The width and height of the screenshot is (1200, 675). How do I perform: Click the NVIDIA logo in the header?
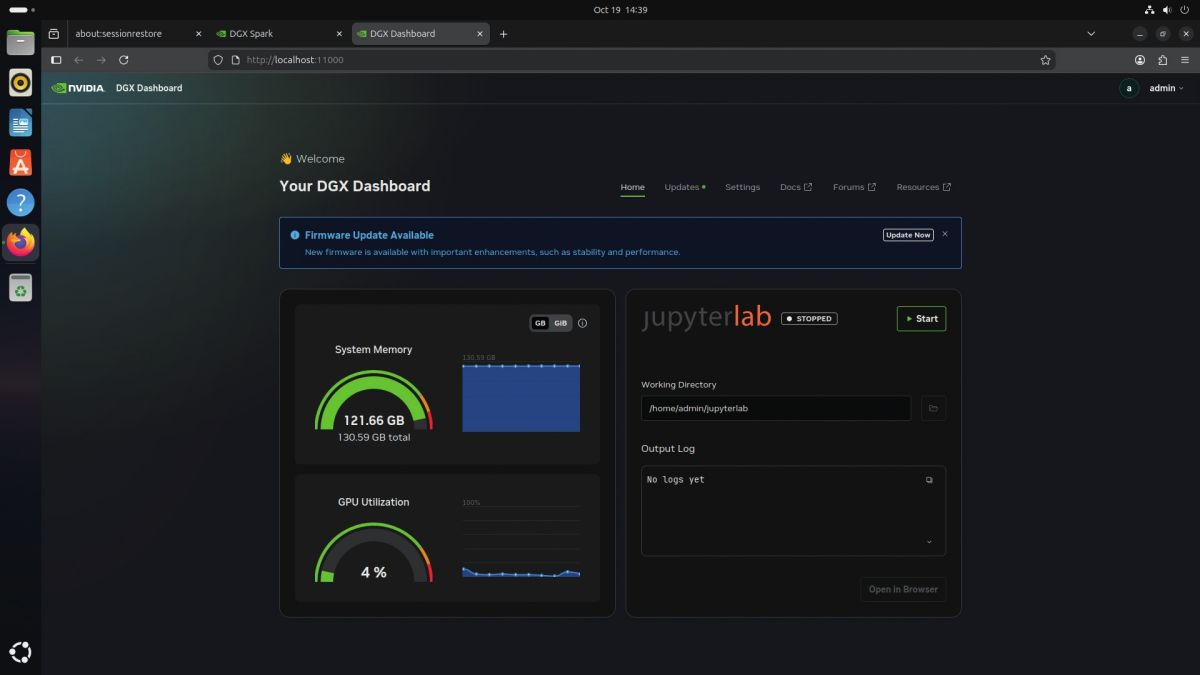78,88
